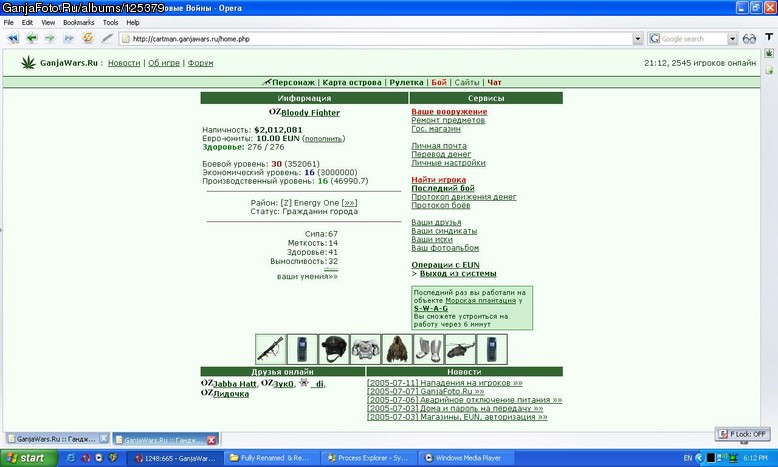Expand district link »» next to Energy One
The width and height of the screenshot is (778, 467).
pyautogui.click(x=349, y=203)
